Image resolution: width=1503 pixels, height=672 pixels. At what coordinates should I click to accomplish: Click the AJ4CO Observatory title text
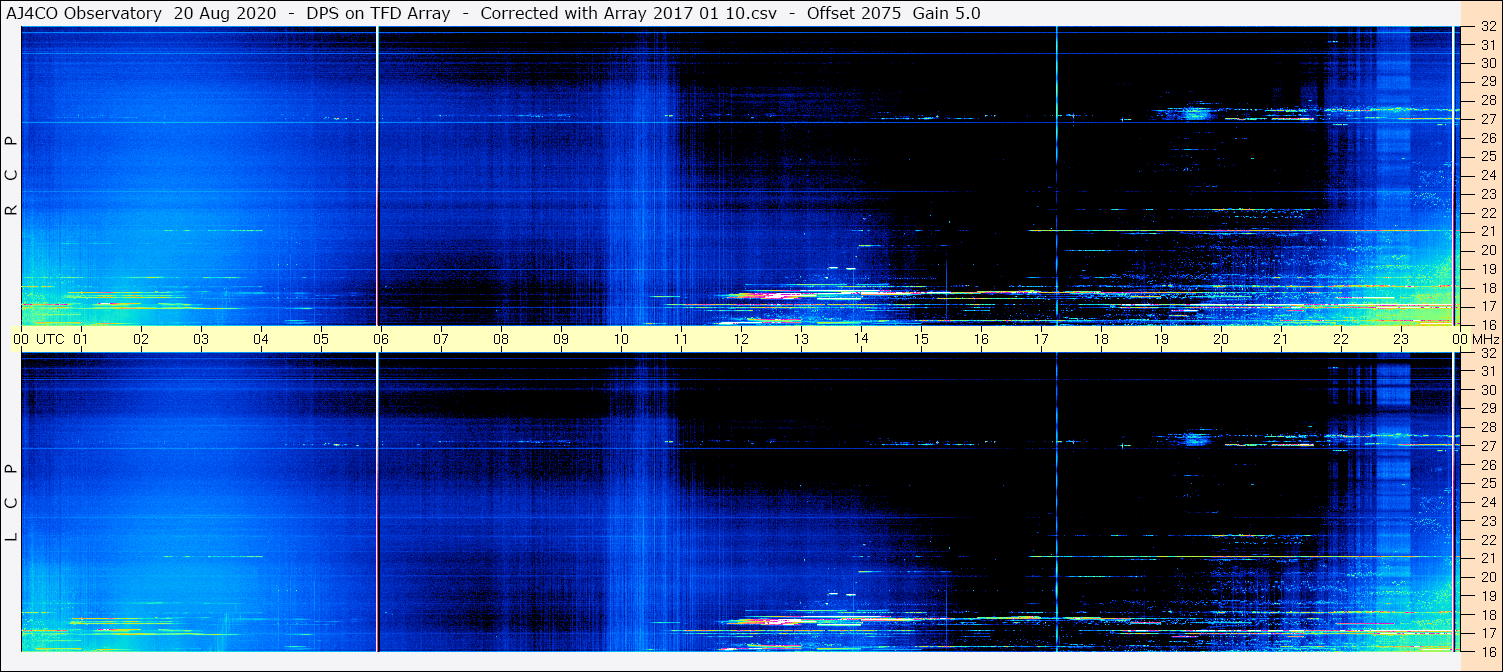click(84, 13)
